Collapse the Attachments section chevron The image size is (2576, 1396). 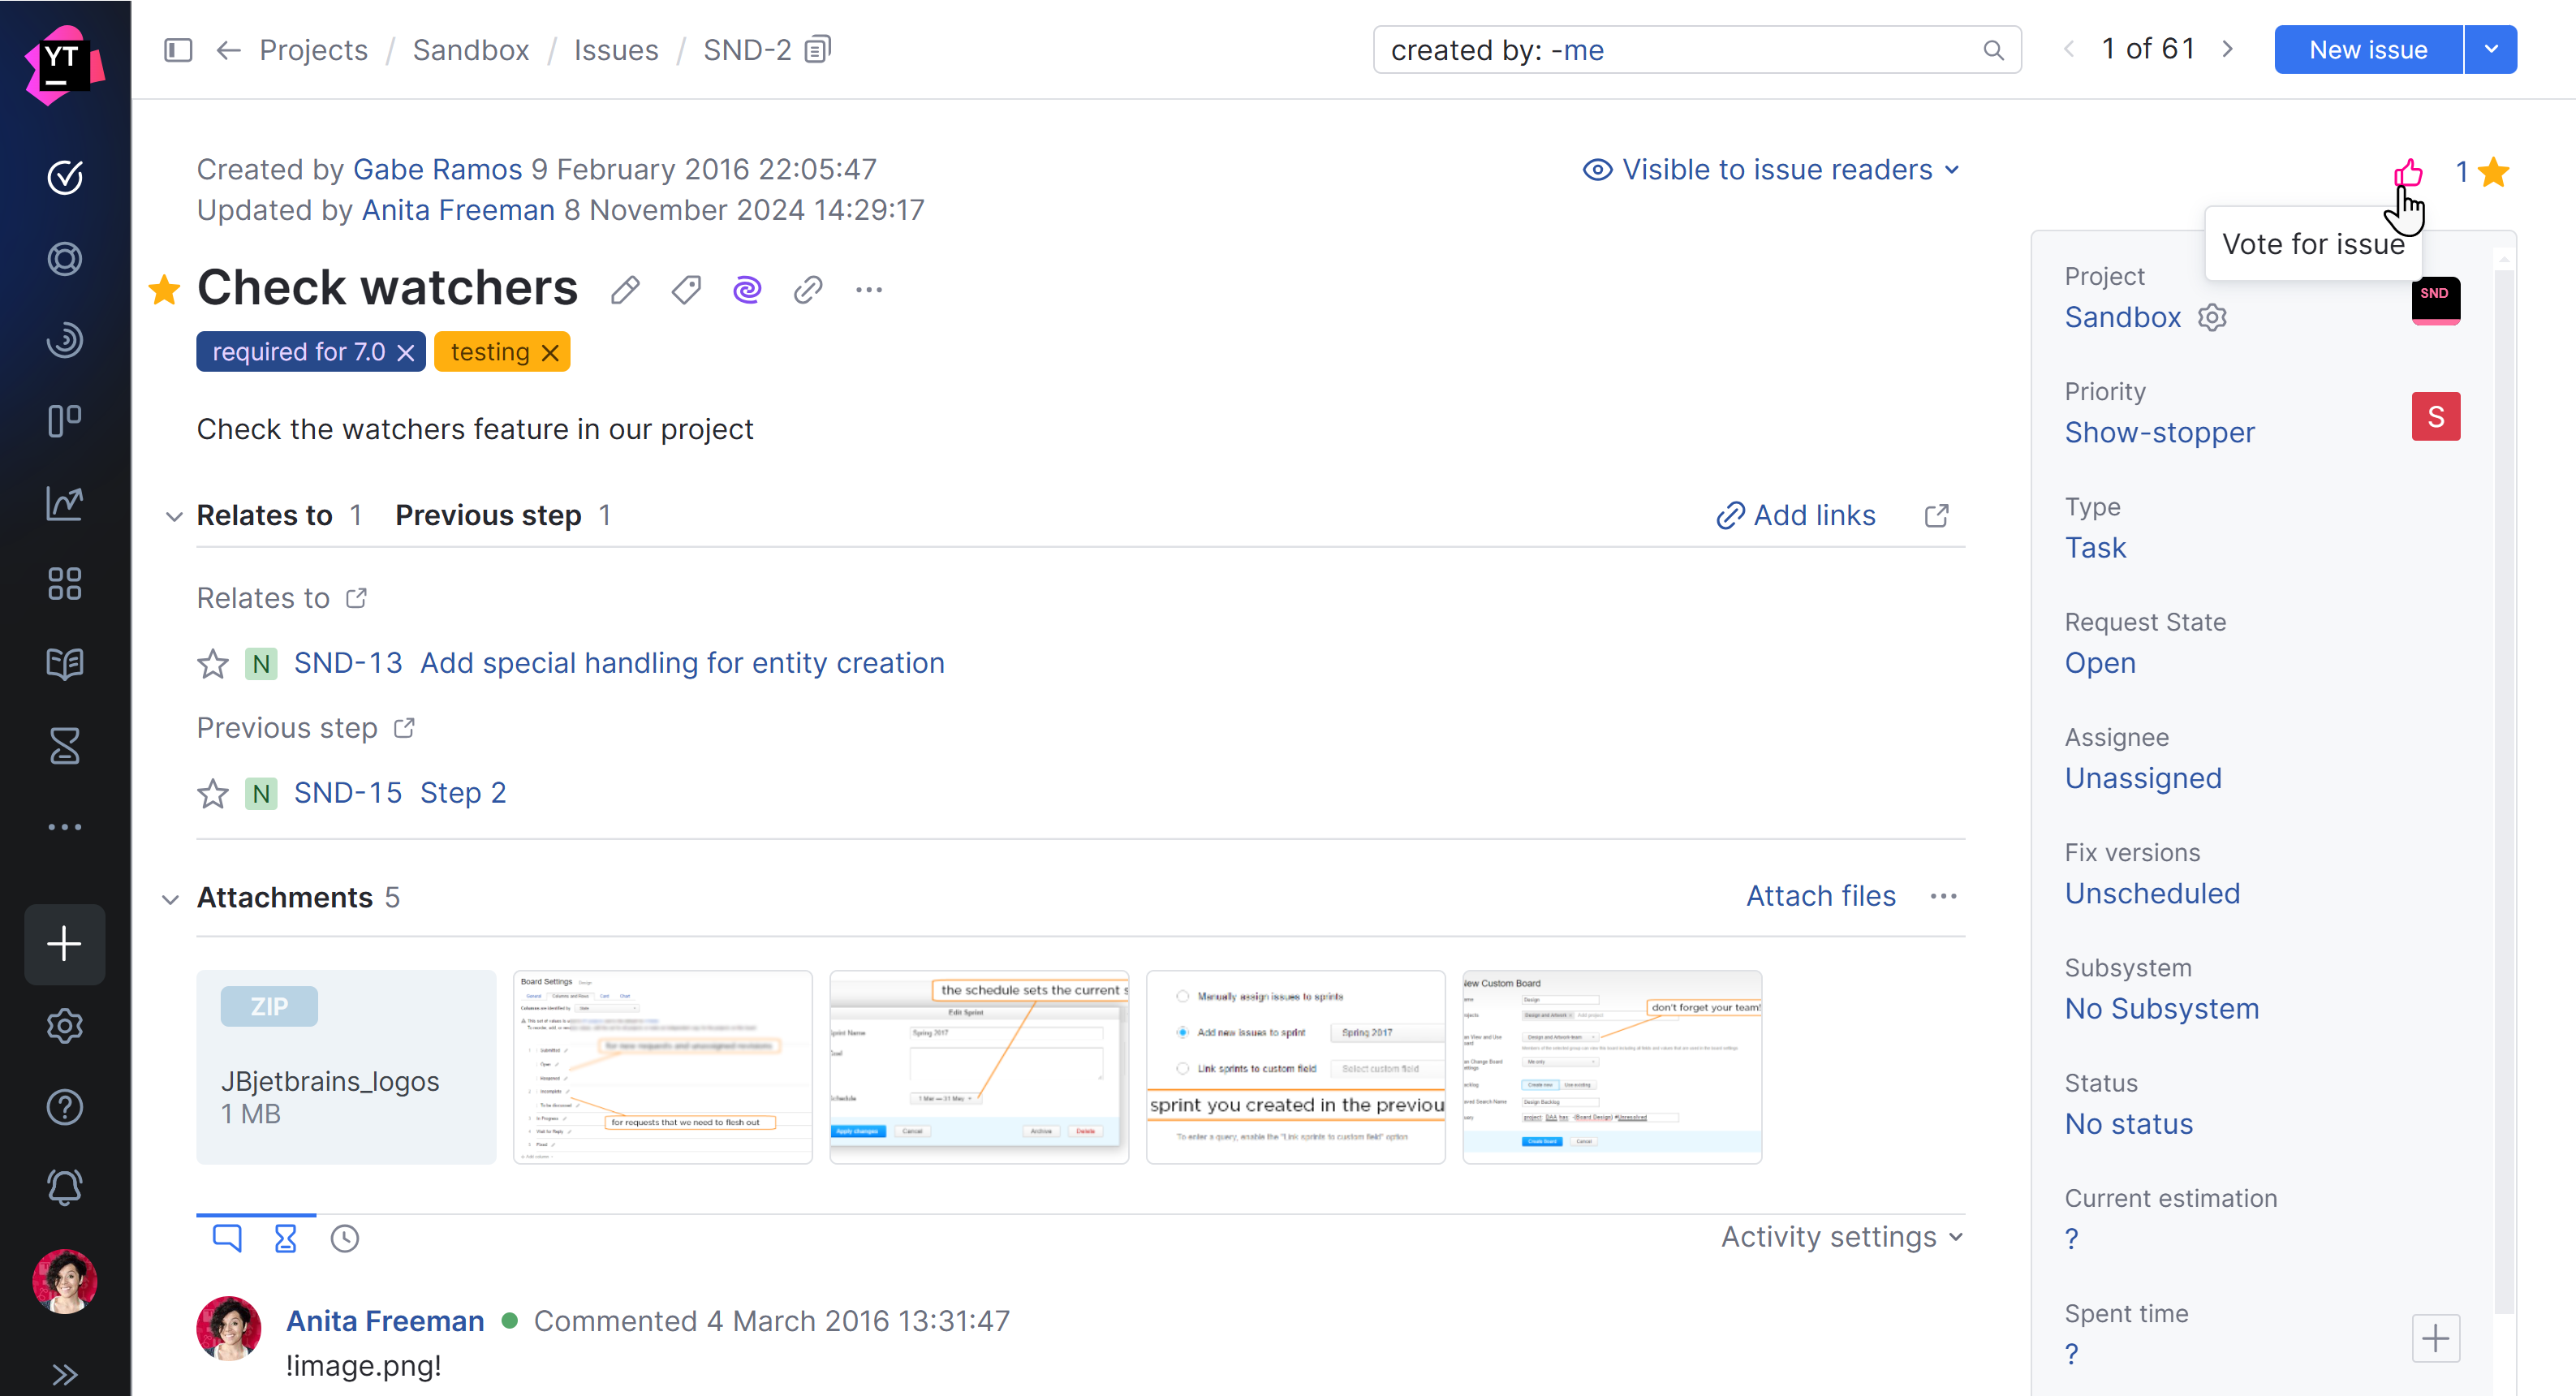pos(171,898)
